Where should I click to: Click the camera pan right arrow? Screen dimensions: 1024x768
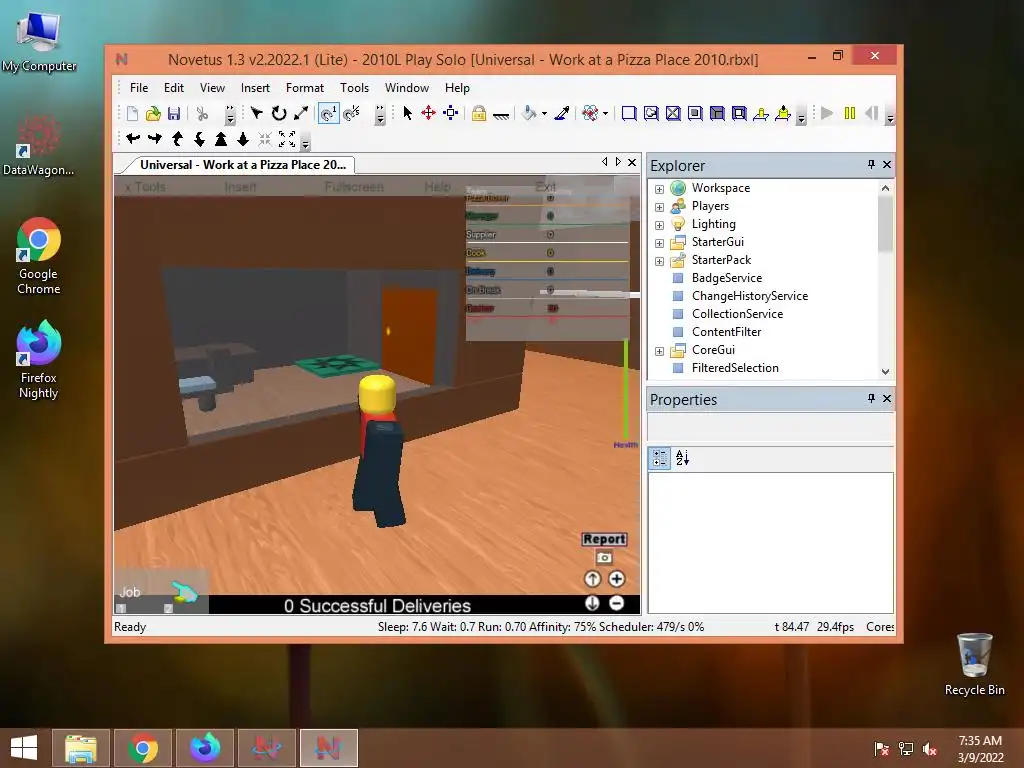pos(155,138)
